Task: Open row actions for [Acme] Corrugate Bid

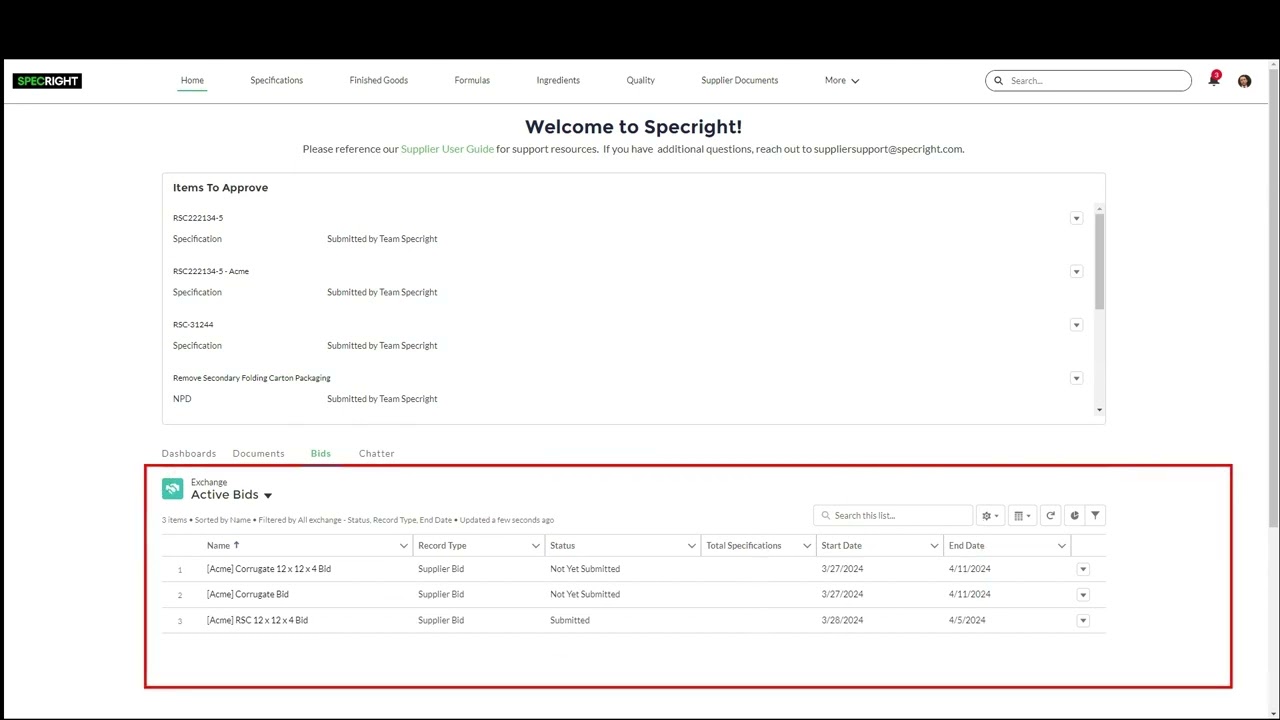Action: (x=1082, y=595)
